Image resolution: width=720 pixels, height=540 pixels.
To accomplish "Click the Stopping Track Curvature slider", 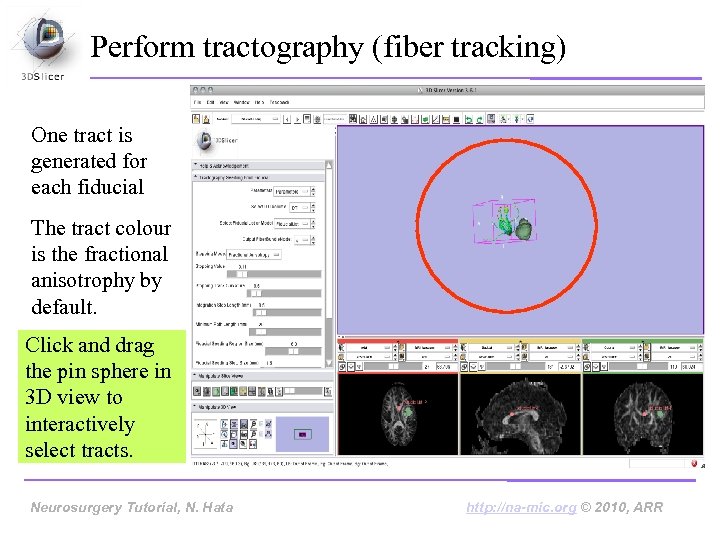I will [284, 293].
